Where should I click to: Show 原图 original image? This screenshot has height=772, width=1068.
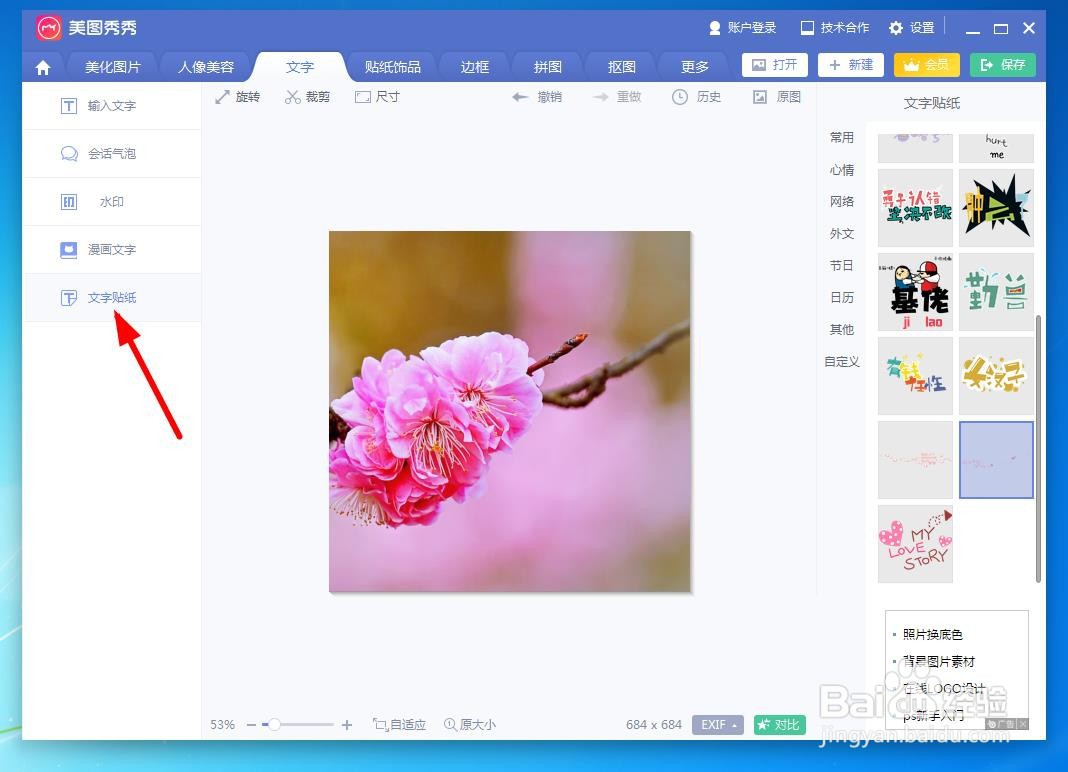pos(776,97)
